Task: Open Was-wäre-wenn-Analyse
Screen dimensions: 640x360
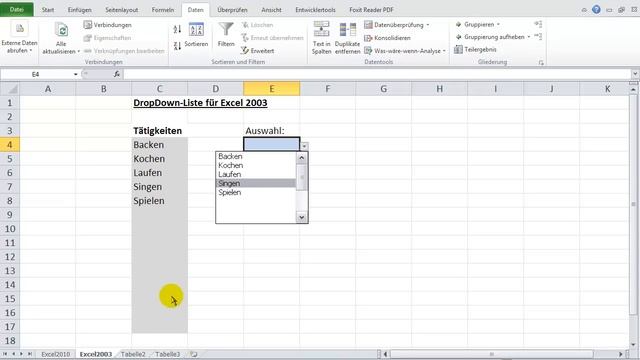Action: pos(405,51)
